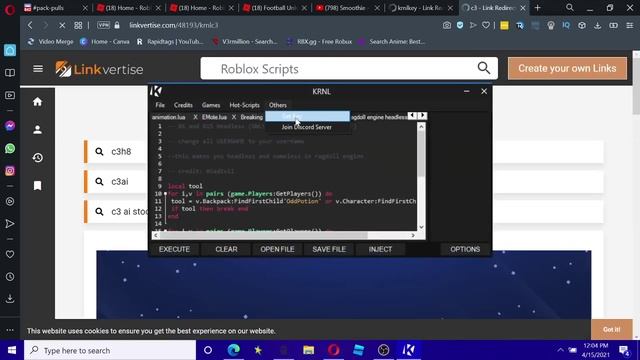Open File Explorer from taskbar
The image size is (640, 360).
pos(308,350)
